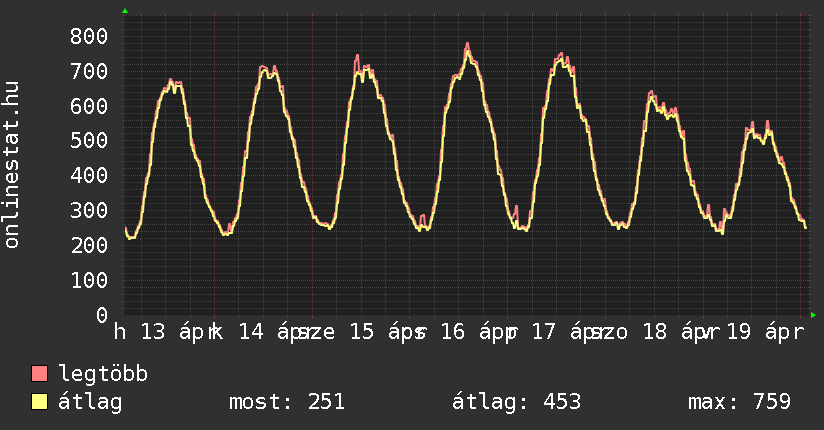The height and width of the screenshot is (430, 824).
Task: Click the highest peak in the chart
Action: tap(467, 44)
